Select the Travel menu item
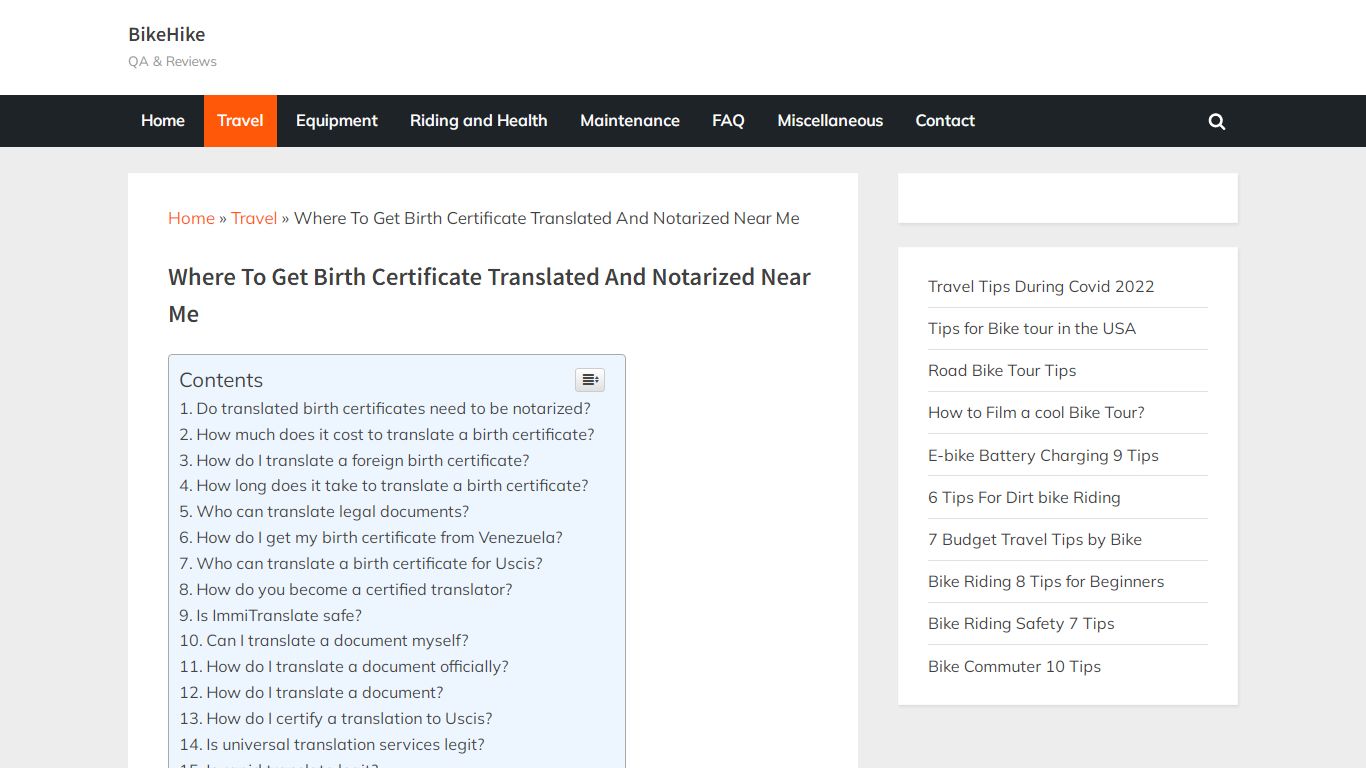Image resolution: width=1366 pixels, height=768 pixels. tap(240, 121)
